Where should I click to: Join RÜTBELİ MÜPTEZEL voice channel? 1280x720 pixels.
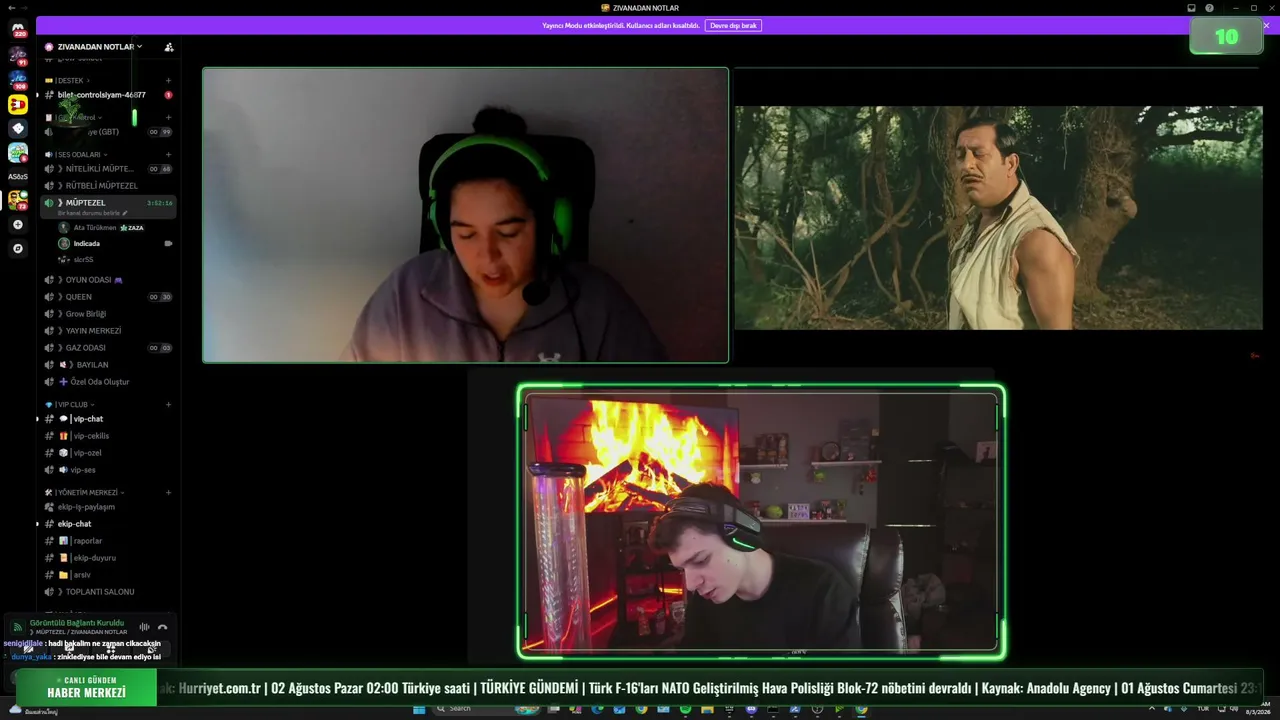(x=108, y=186)
